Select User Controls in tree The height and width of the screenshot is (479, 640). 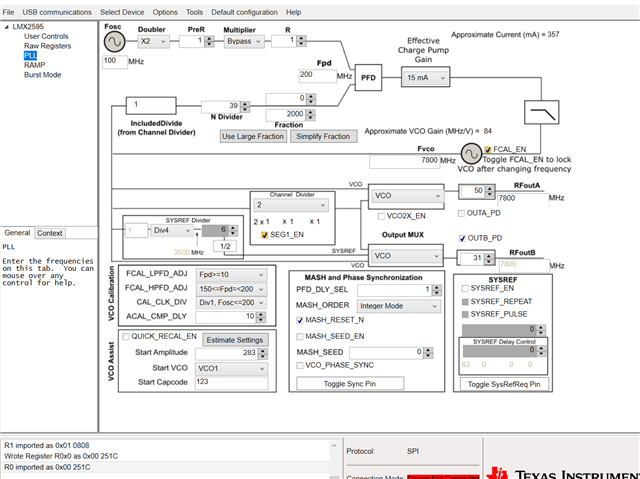(x=46, y=36)
